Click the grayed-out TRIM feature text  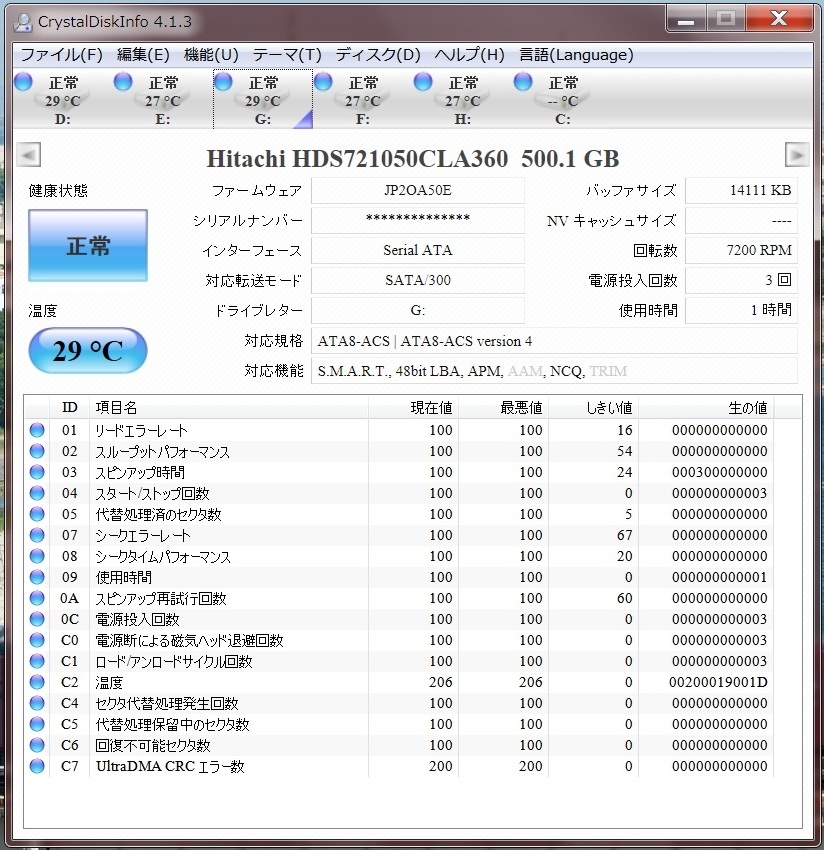pos(608,371)
